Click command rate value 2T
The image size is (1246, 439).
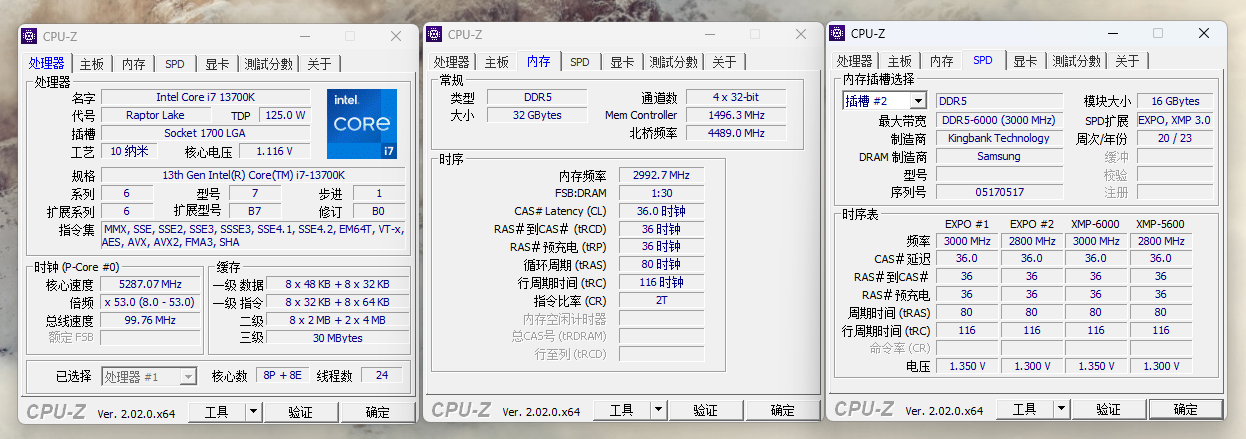pyautogui.click(x=662, y=301)
